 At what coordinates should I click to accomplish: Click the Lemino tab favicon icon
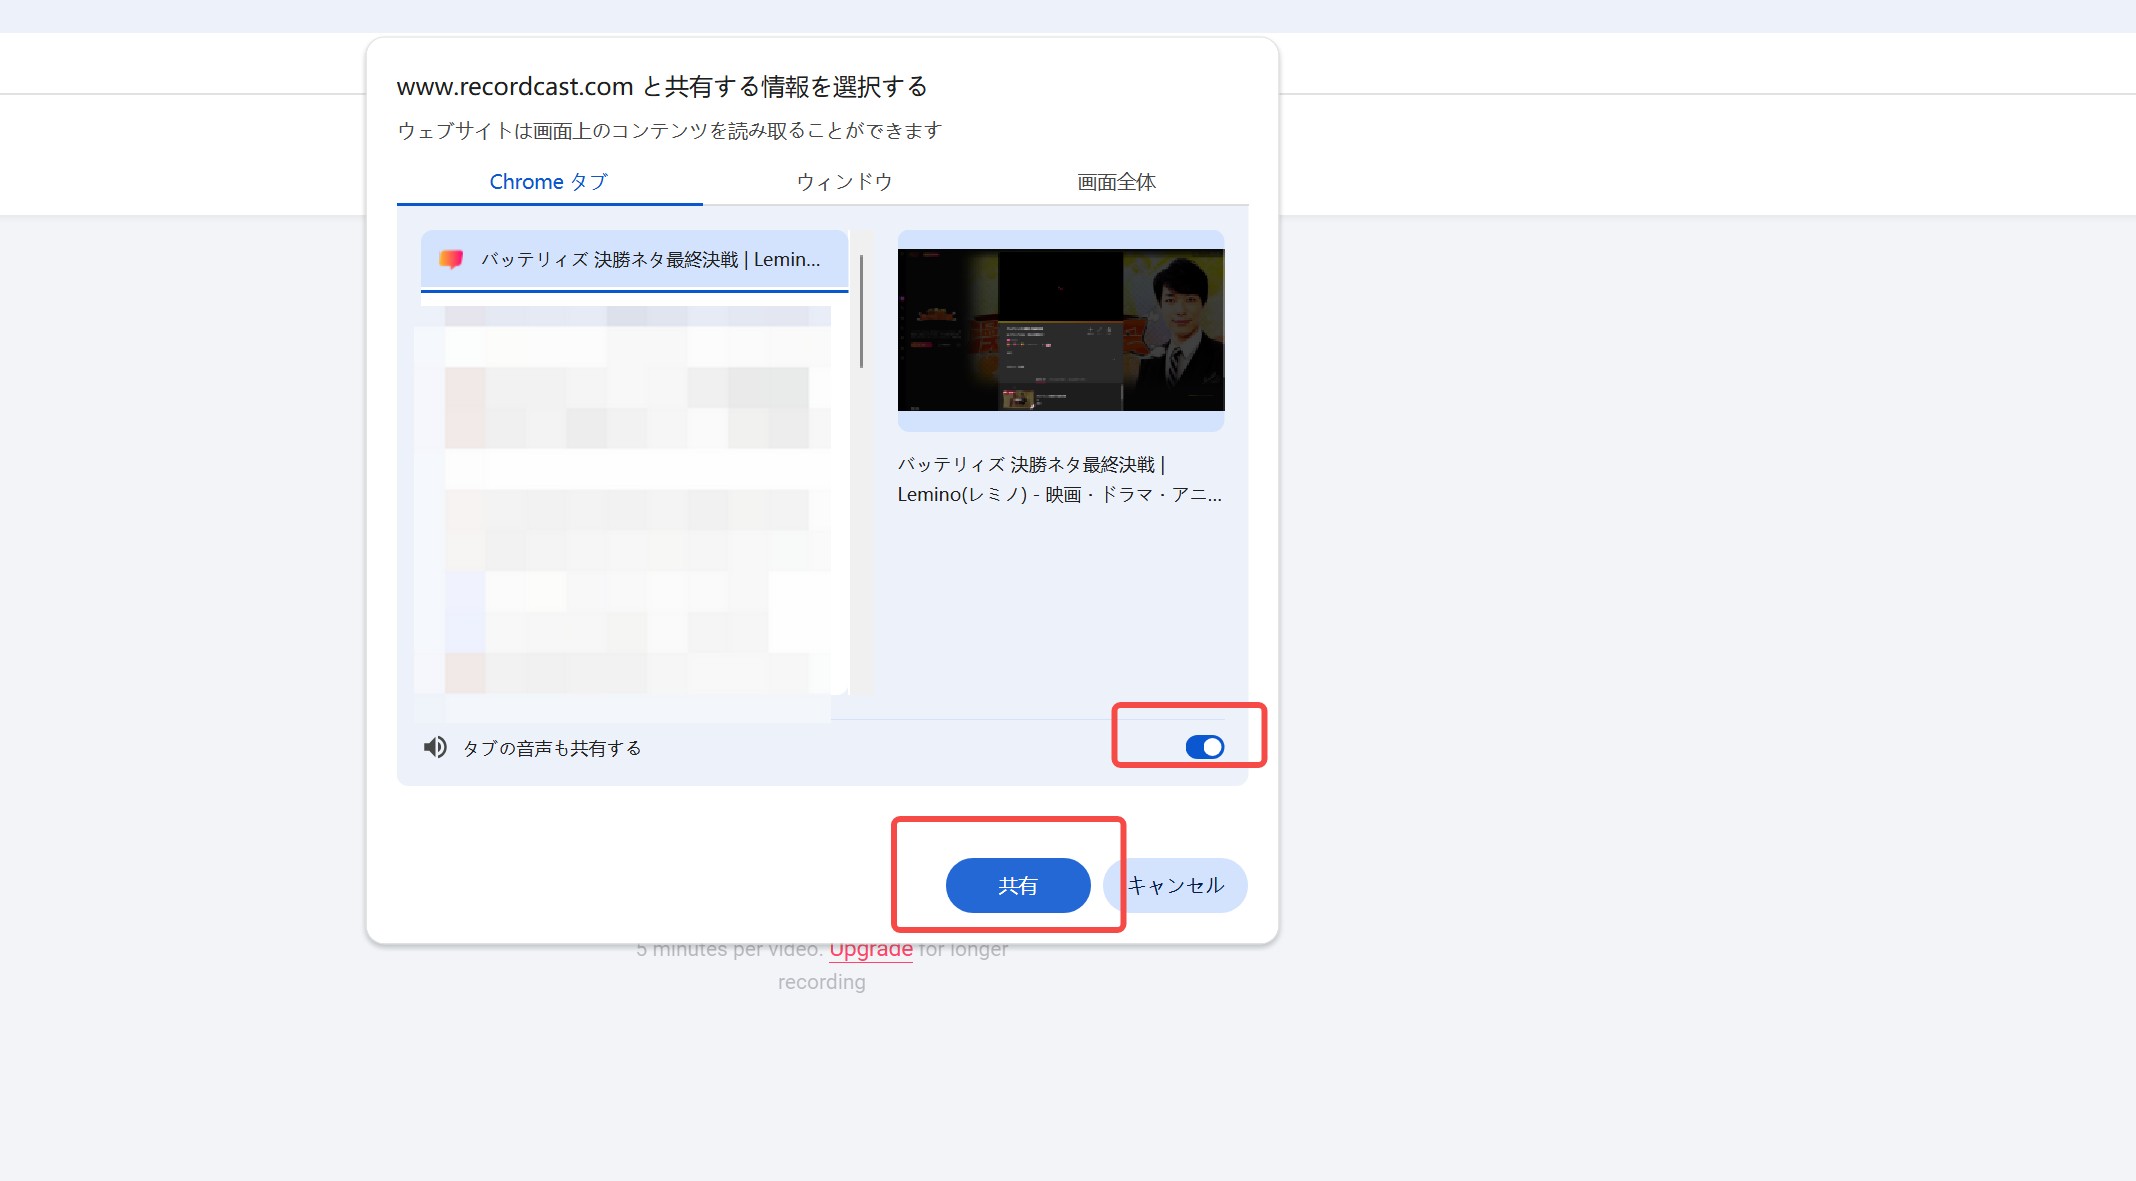pyautogui.click(x=451, y=259)
